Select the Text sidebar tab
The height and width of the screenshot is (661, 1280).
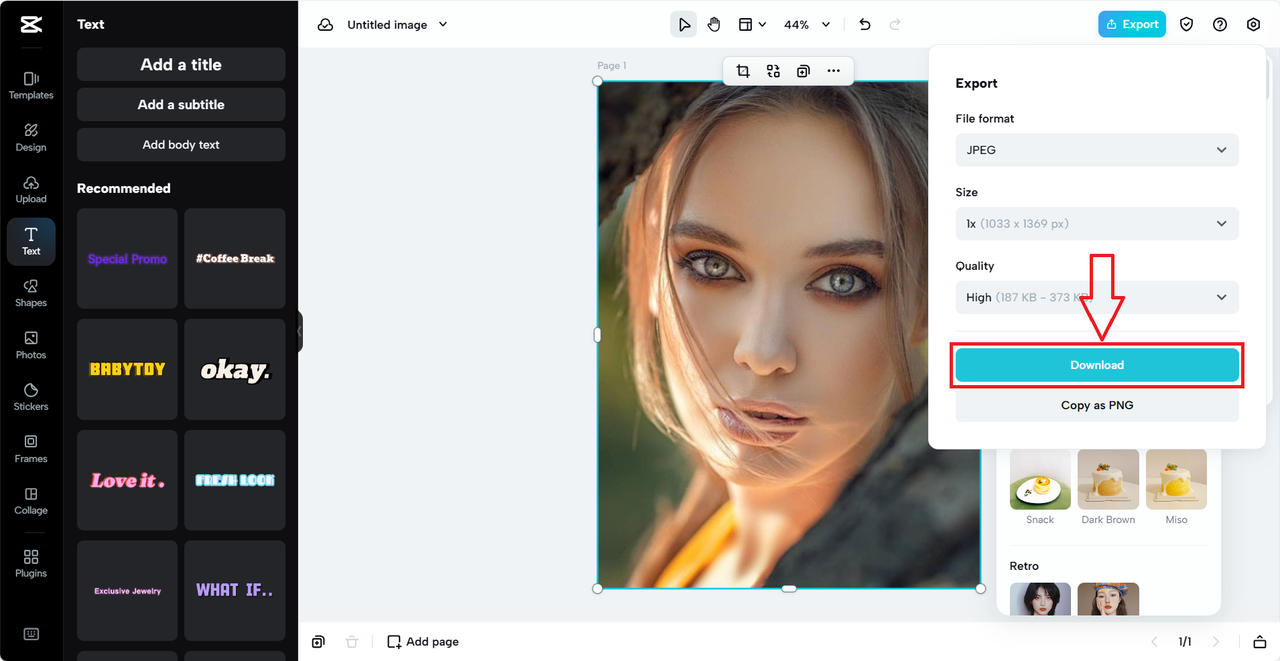(31, 241)
